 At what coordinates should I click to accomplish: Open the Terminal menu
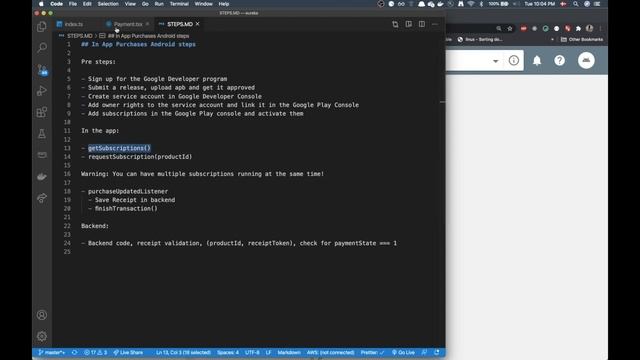point(179,4)
